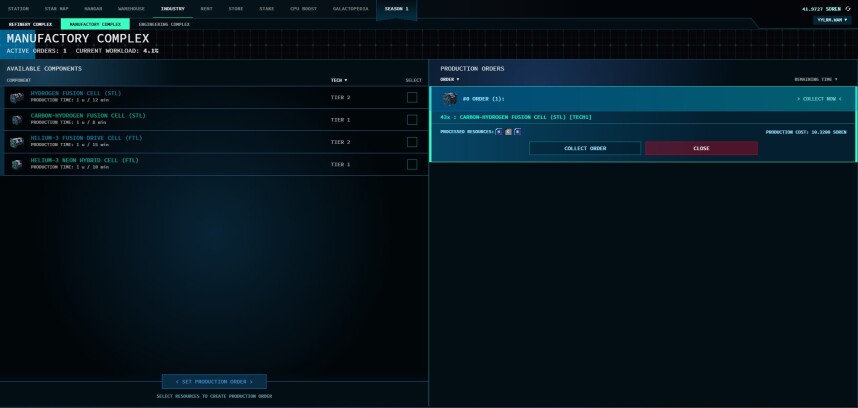Switch to the Hangar tab
This screenshot has width=858, height=408.
tap(94, 9)
